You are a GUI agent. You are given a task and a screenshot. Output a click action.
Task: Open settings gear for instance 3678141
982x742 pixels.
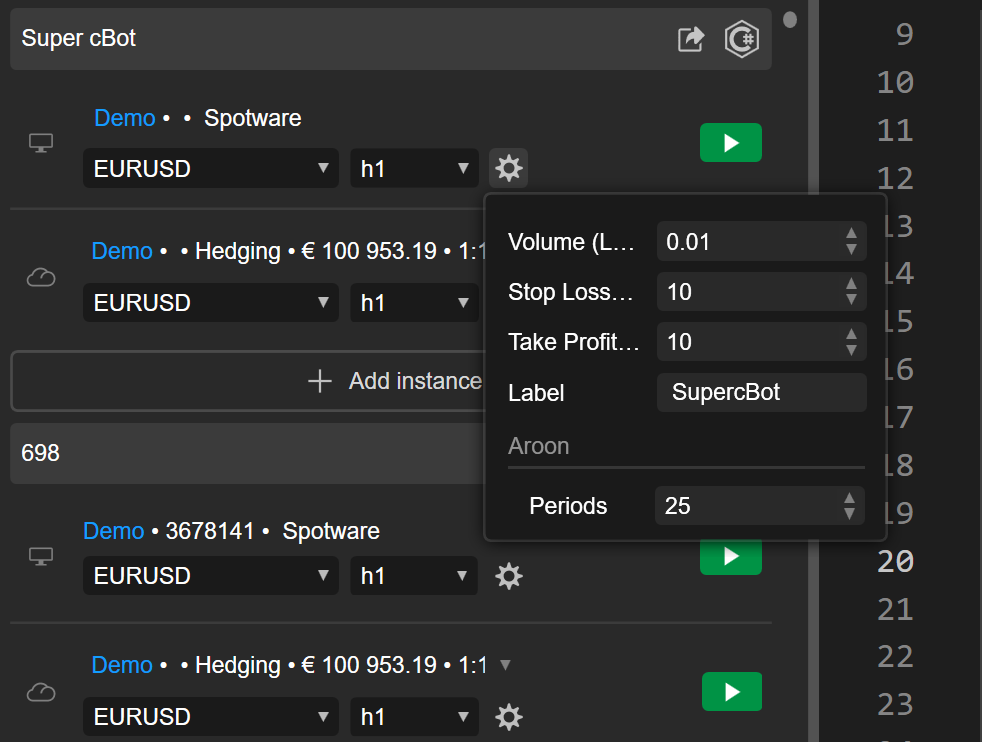[509, 576]
